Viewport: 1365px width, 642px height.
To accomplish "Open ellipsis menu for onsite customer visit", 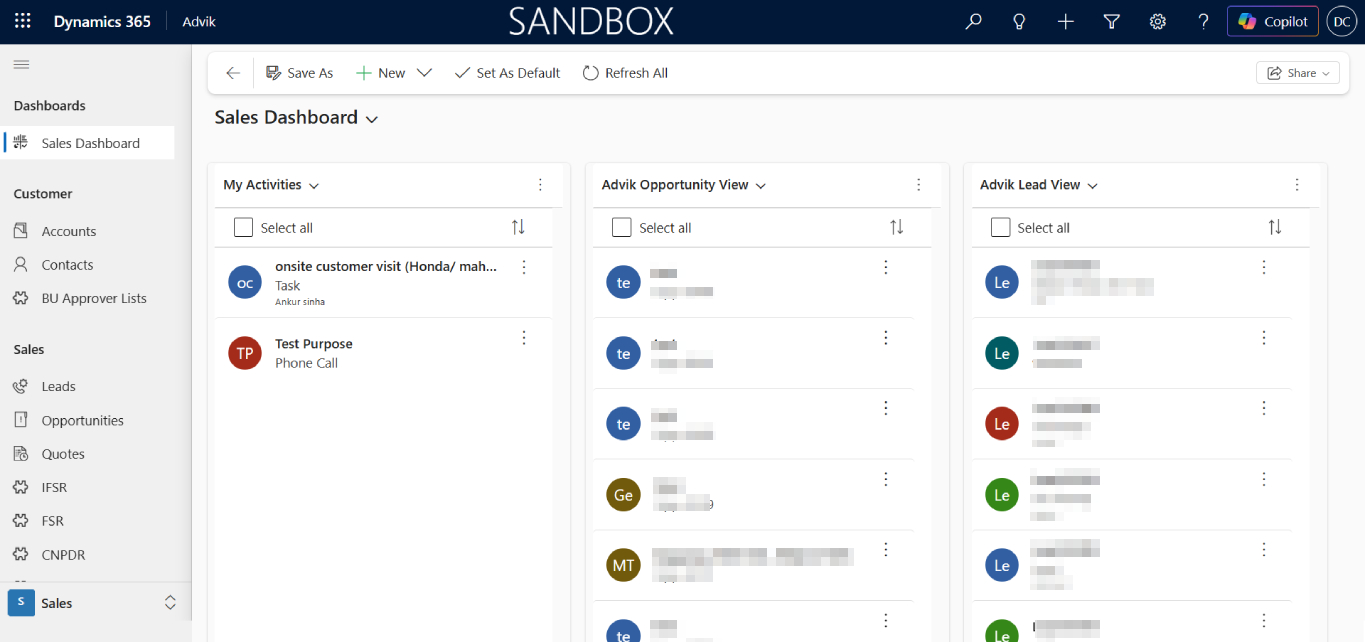I will (524, 267).
